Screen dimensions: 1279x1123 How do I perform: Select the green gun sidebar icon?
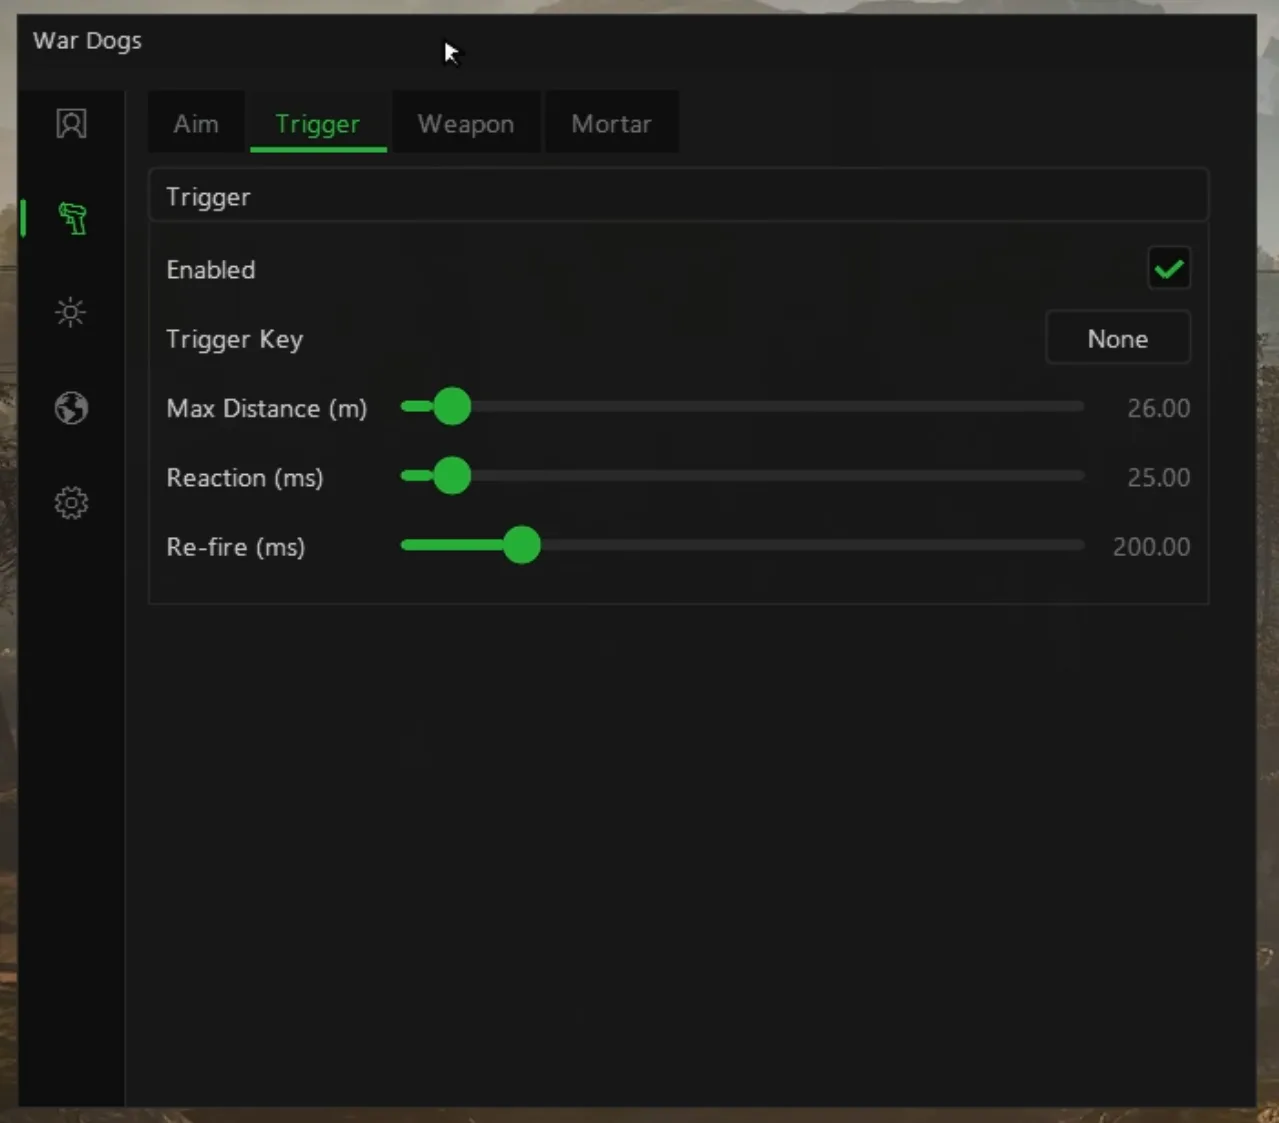[72, 218]
